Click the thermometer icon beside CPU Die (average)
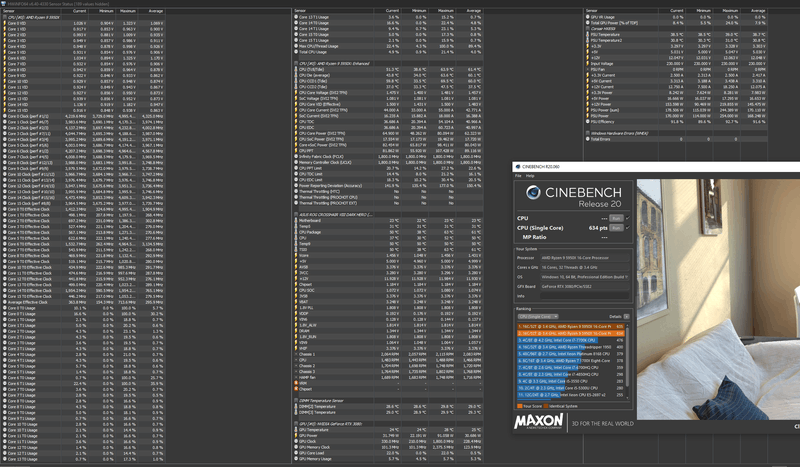This screenshot has width=800, height=467. click(x=296, y=75)
